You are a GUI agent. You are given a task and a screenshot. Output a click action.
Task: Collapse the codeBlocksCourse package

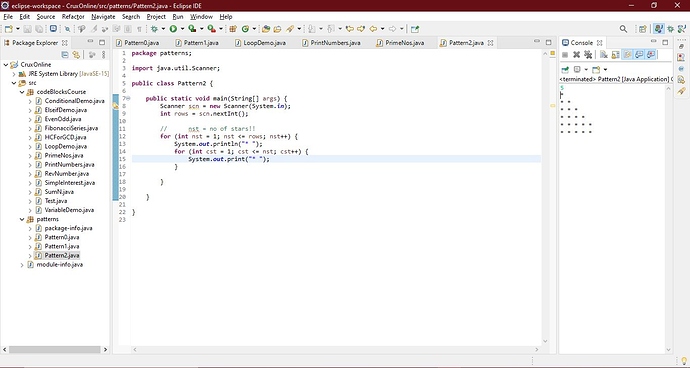coord(22,92)
